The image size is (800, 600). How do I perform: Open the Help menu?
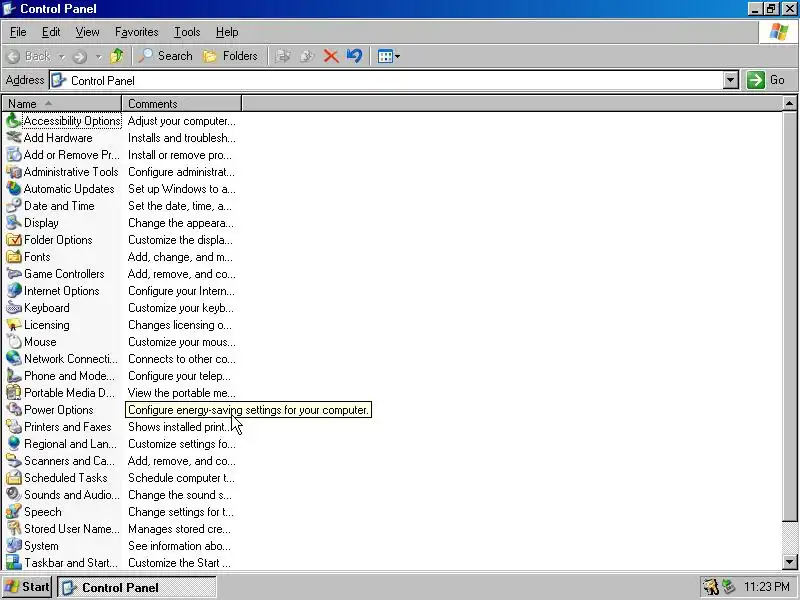tap(227, 32)
